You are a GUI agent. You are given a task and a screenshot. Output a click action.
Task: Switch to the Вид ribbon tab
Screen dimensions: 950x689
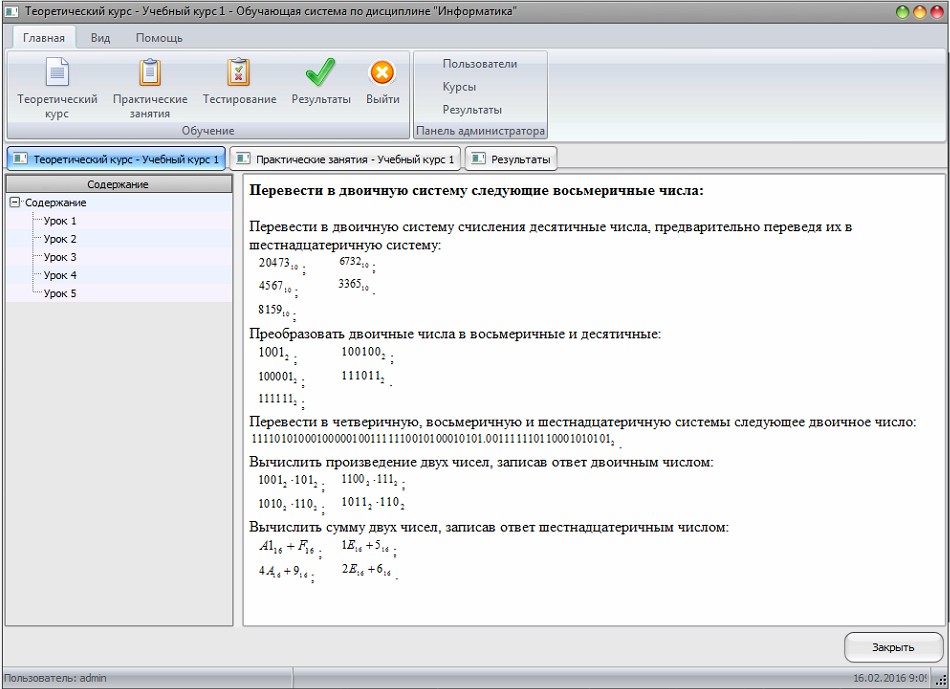[100, 38]
